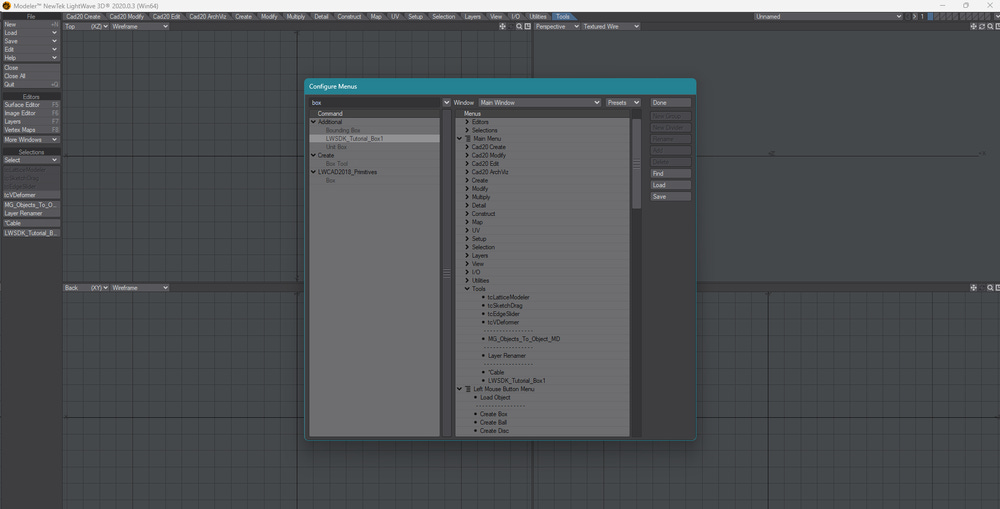Switch to the Construct tab
The image size is (1000, 509).
pyautogui.click(x=349, y=17)
